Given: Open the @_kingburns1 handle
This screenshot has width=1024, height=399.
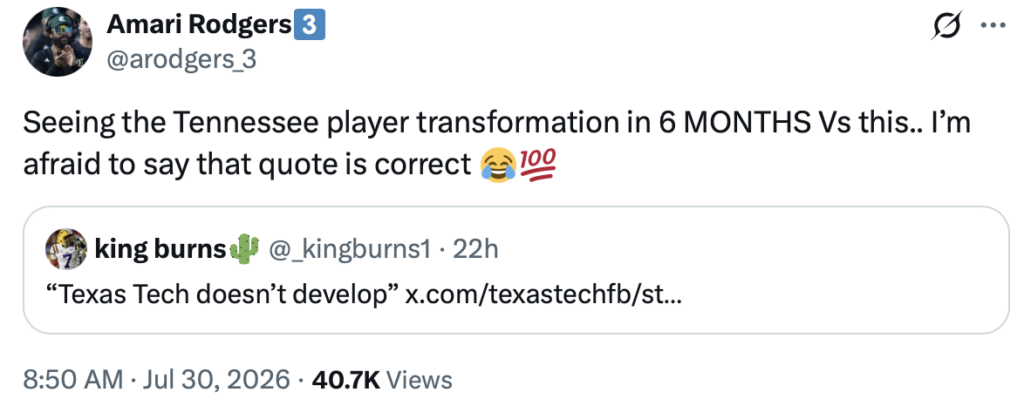Looking at the screenshot, I should [x=349, y=249].
